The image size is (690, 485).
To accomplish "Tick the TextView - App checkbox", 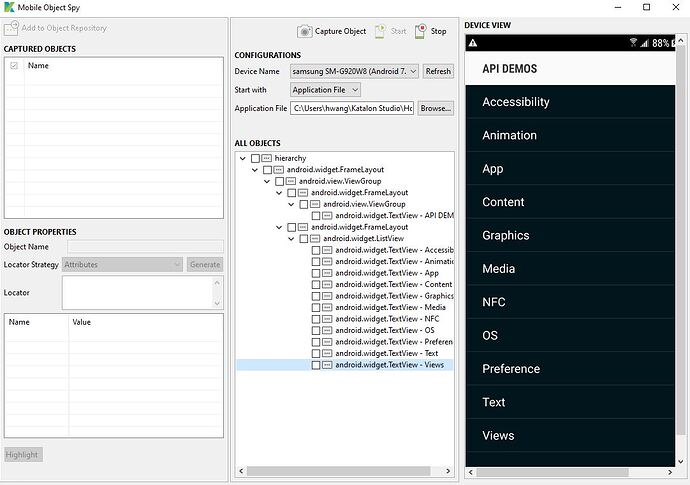I will click(316, 273).
